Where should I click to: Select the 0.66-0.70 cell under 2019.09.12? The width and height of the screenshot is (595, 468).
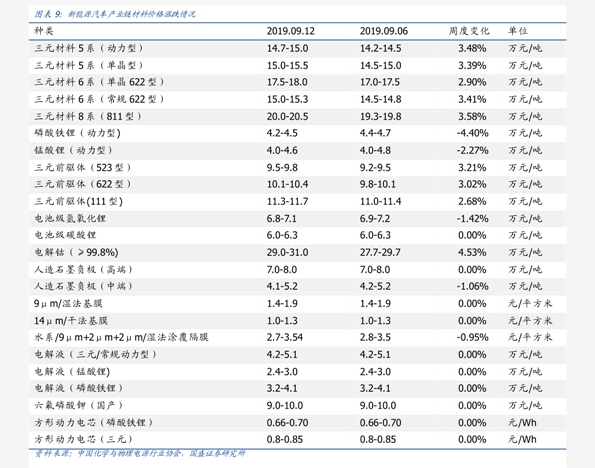(x=287, y=422)
